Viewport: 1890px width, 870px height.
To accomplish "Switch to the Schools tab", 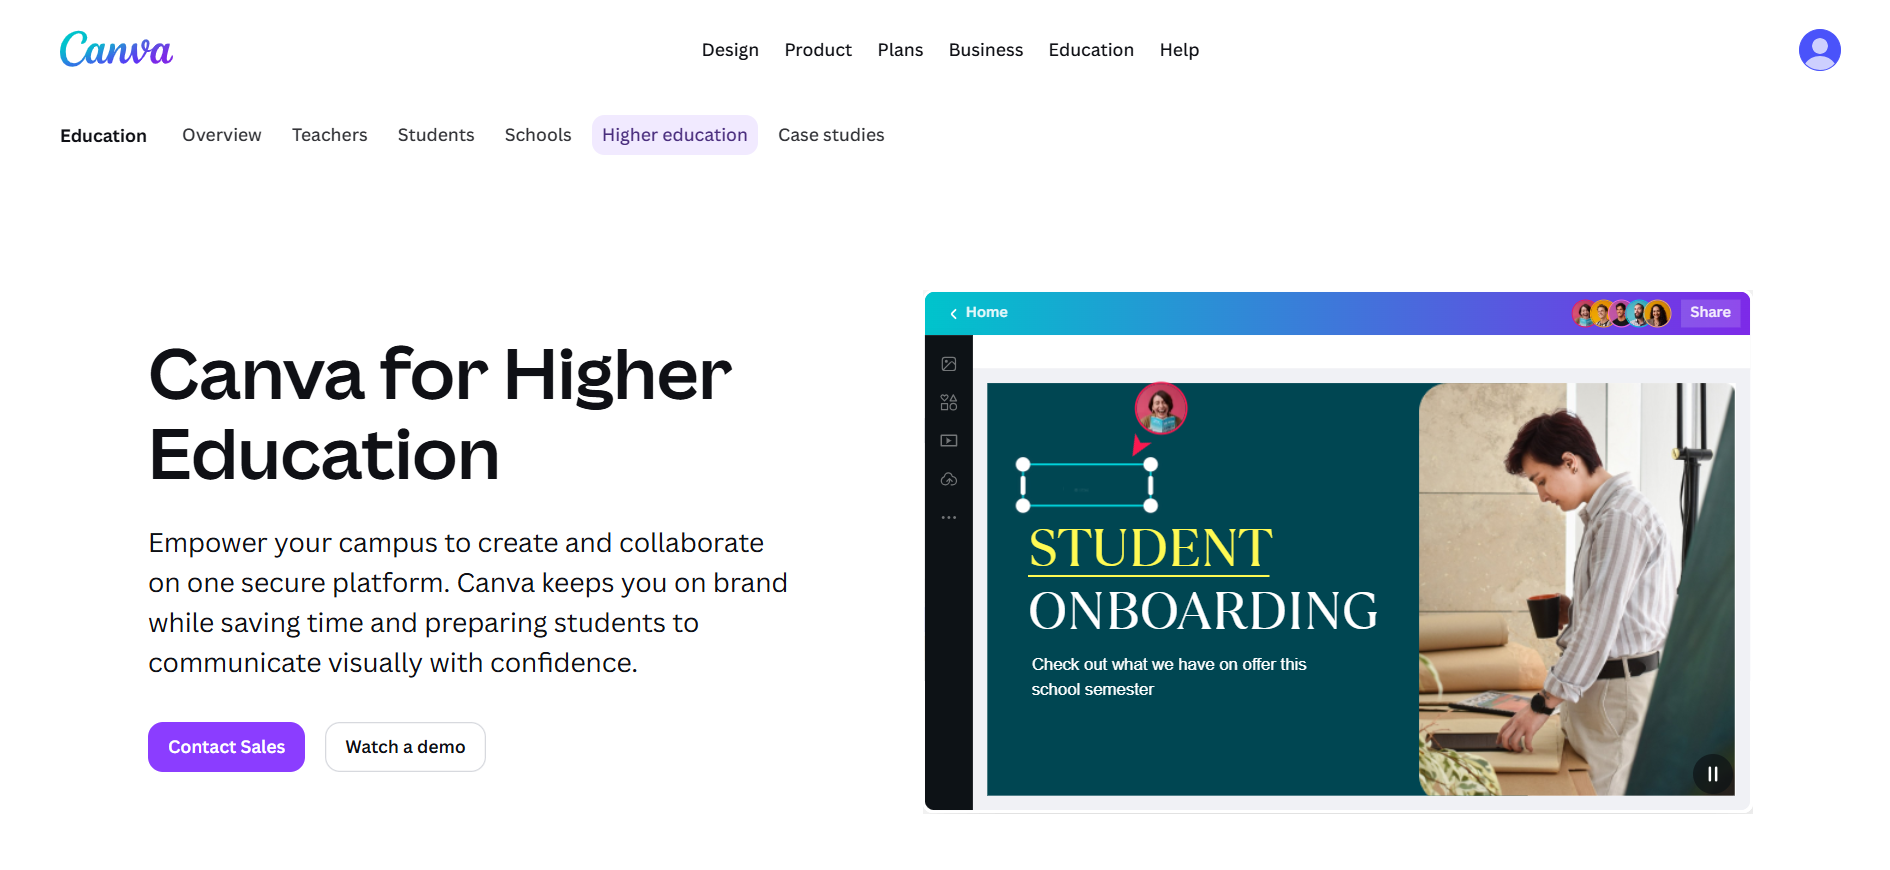I will pyautogui.click(x=538, y=135).
